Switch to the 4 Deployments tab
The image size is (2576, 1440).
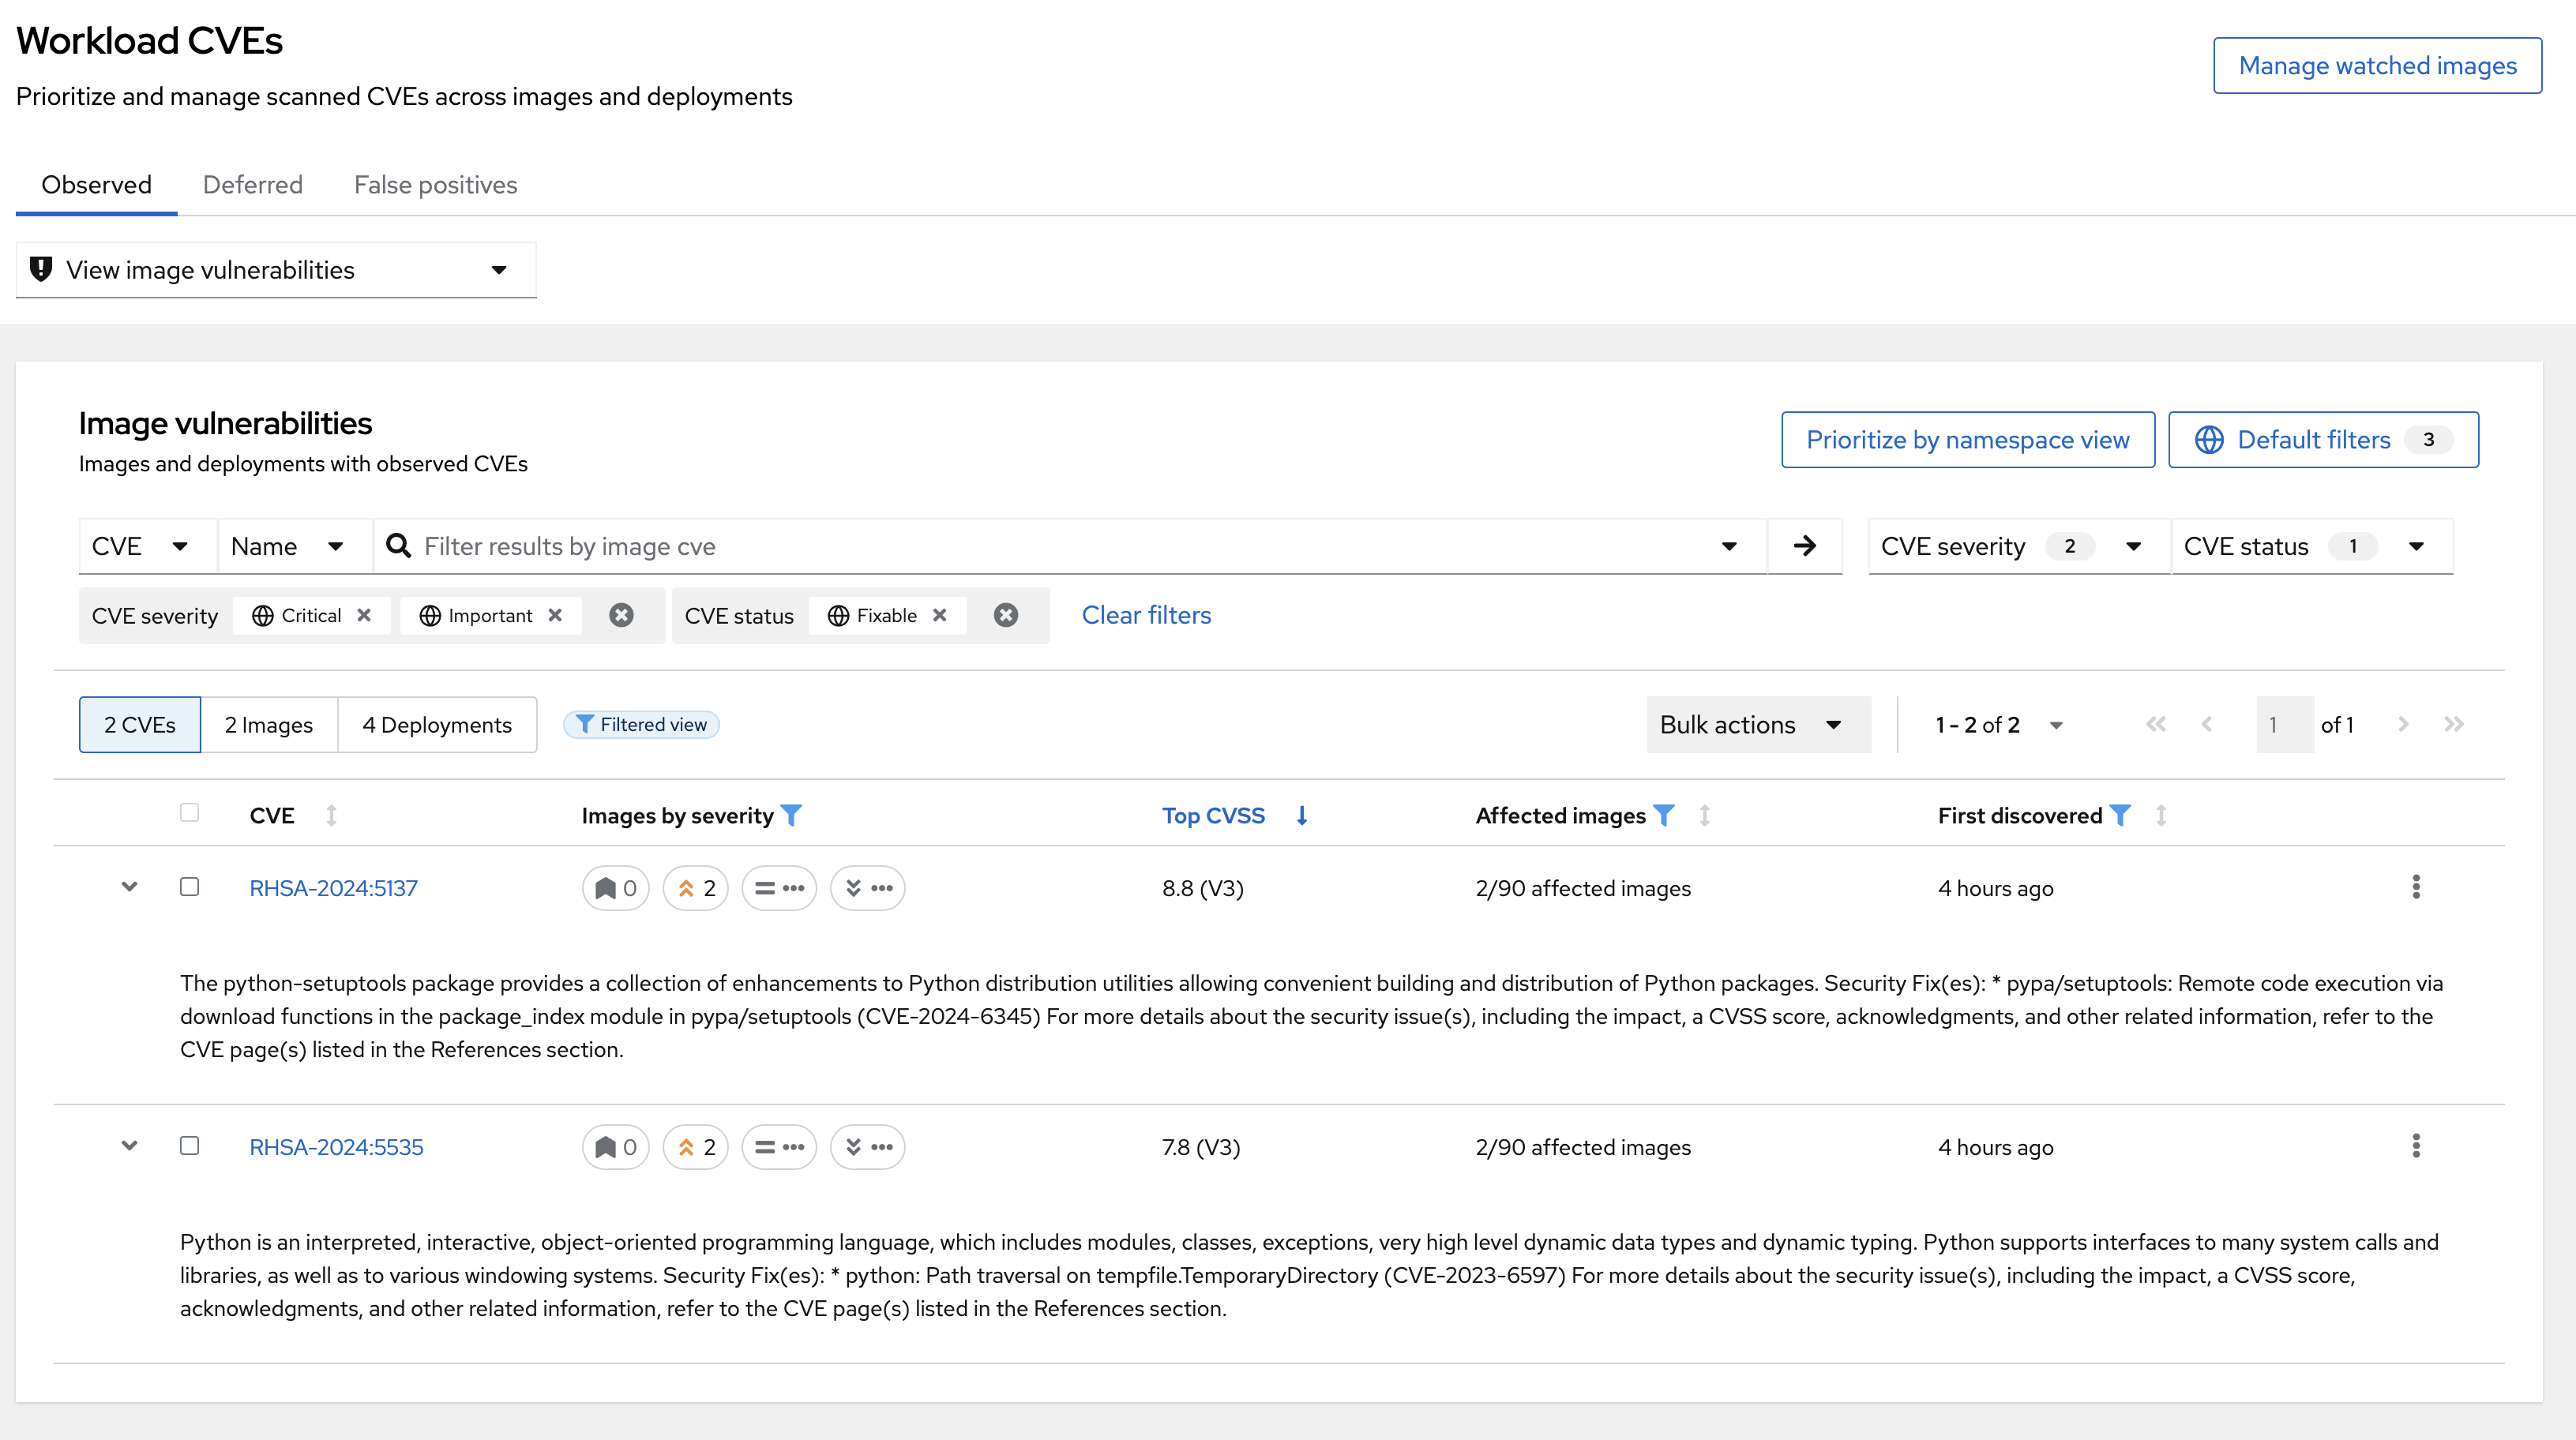(436, 725)
